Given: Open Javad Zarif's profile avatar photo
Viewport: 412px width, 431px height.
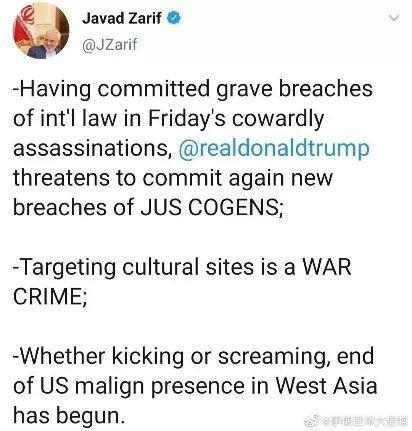Looking at the screenshot, I should (41, 31).
